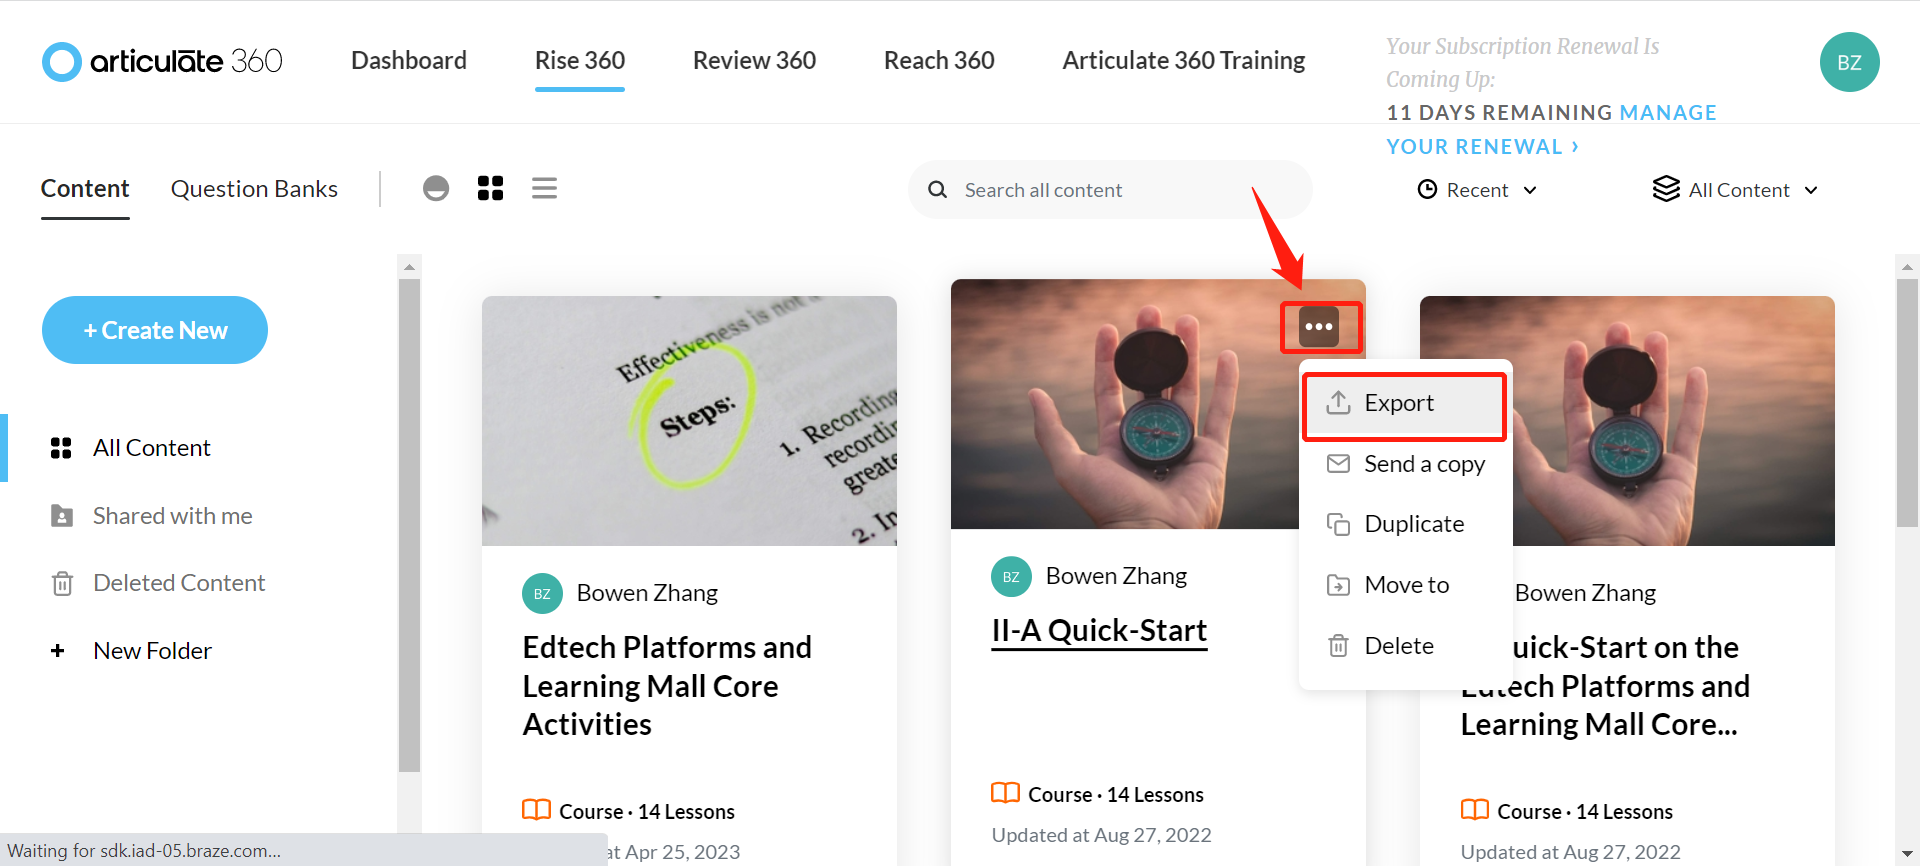The image size is (1920, 866).
Task: Open the Dashboard tab
Action: [x=409, y=61]
